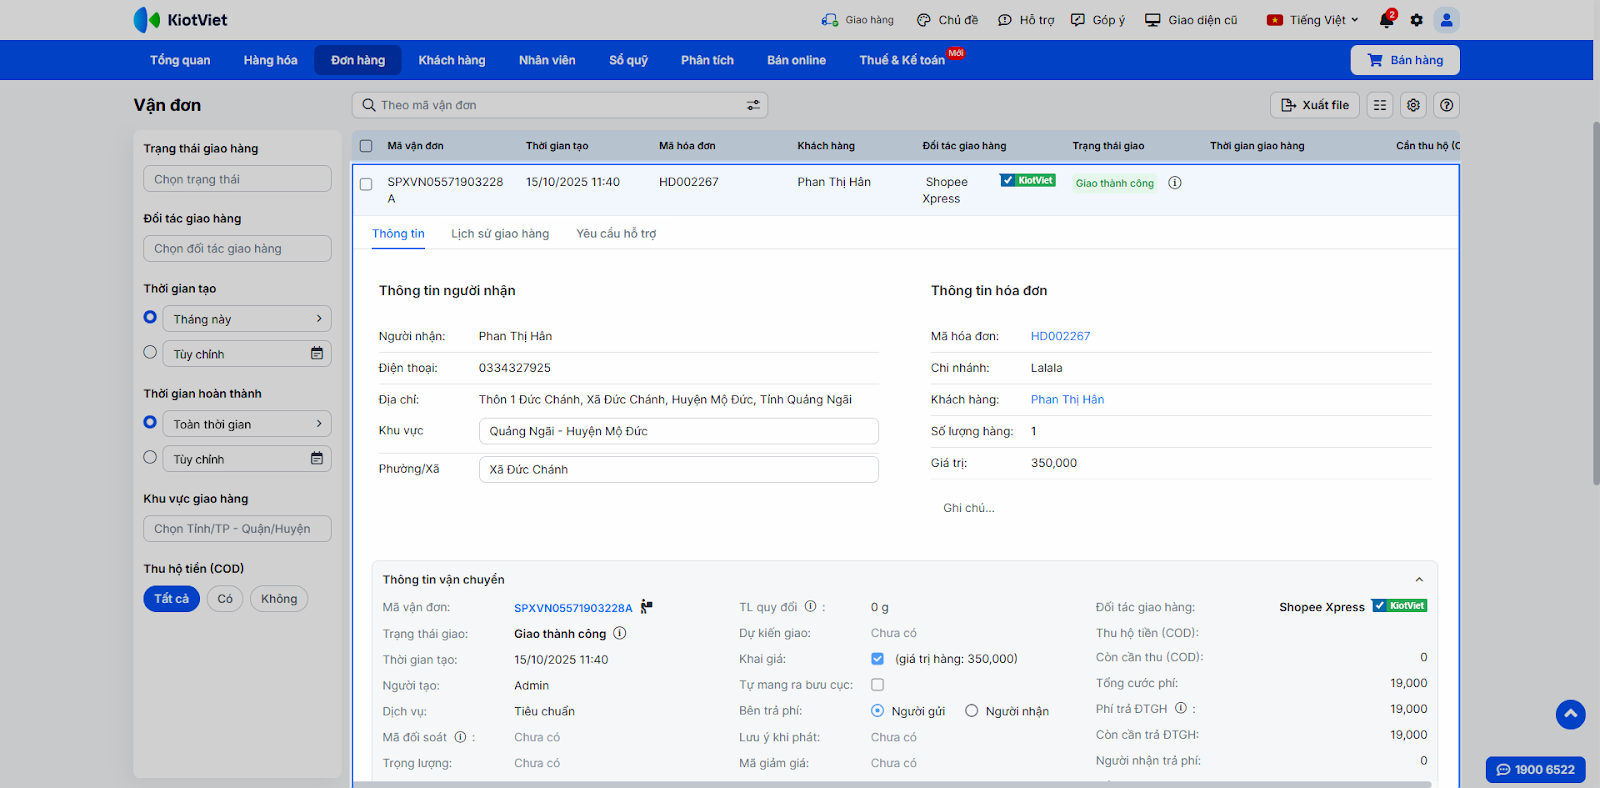Image resolution: width=1600 pixels, height=788 pixels.
Task: Open the settings gear in top bar
Action: pyautogui.click(x=1416, y=20)
